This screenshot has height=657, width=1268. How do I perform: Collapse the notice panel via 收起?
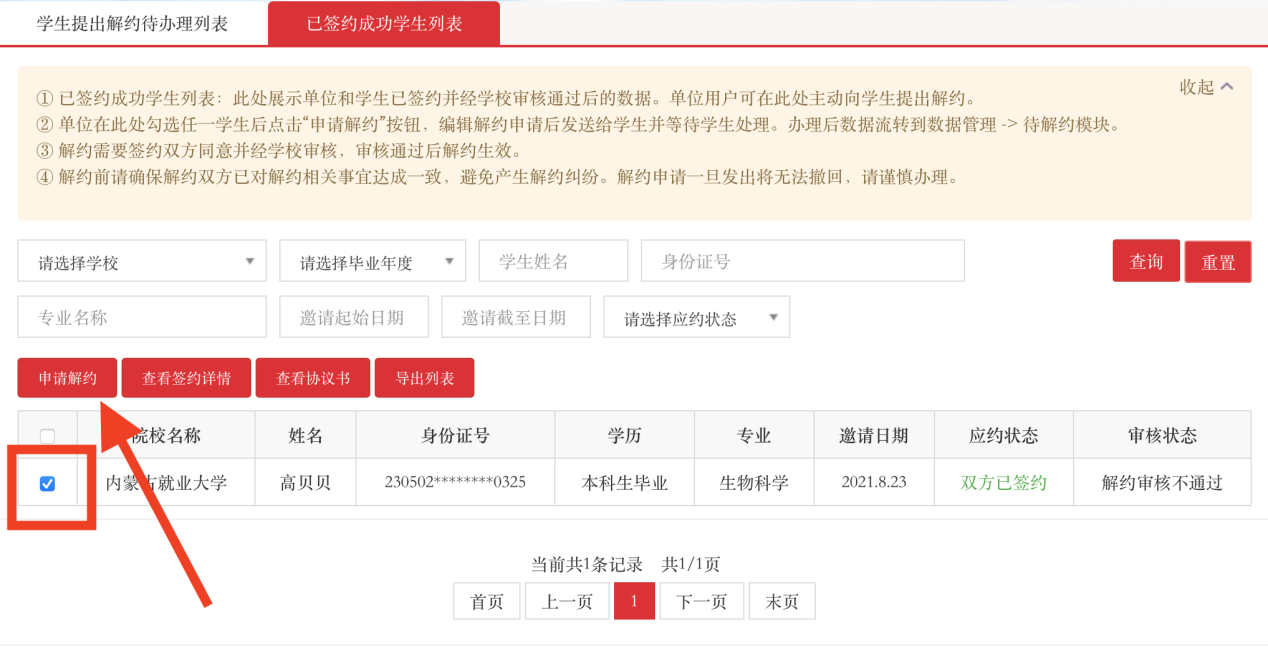(x=1206, y=87)
